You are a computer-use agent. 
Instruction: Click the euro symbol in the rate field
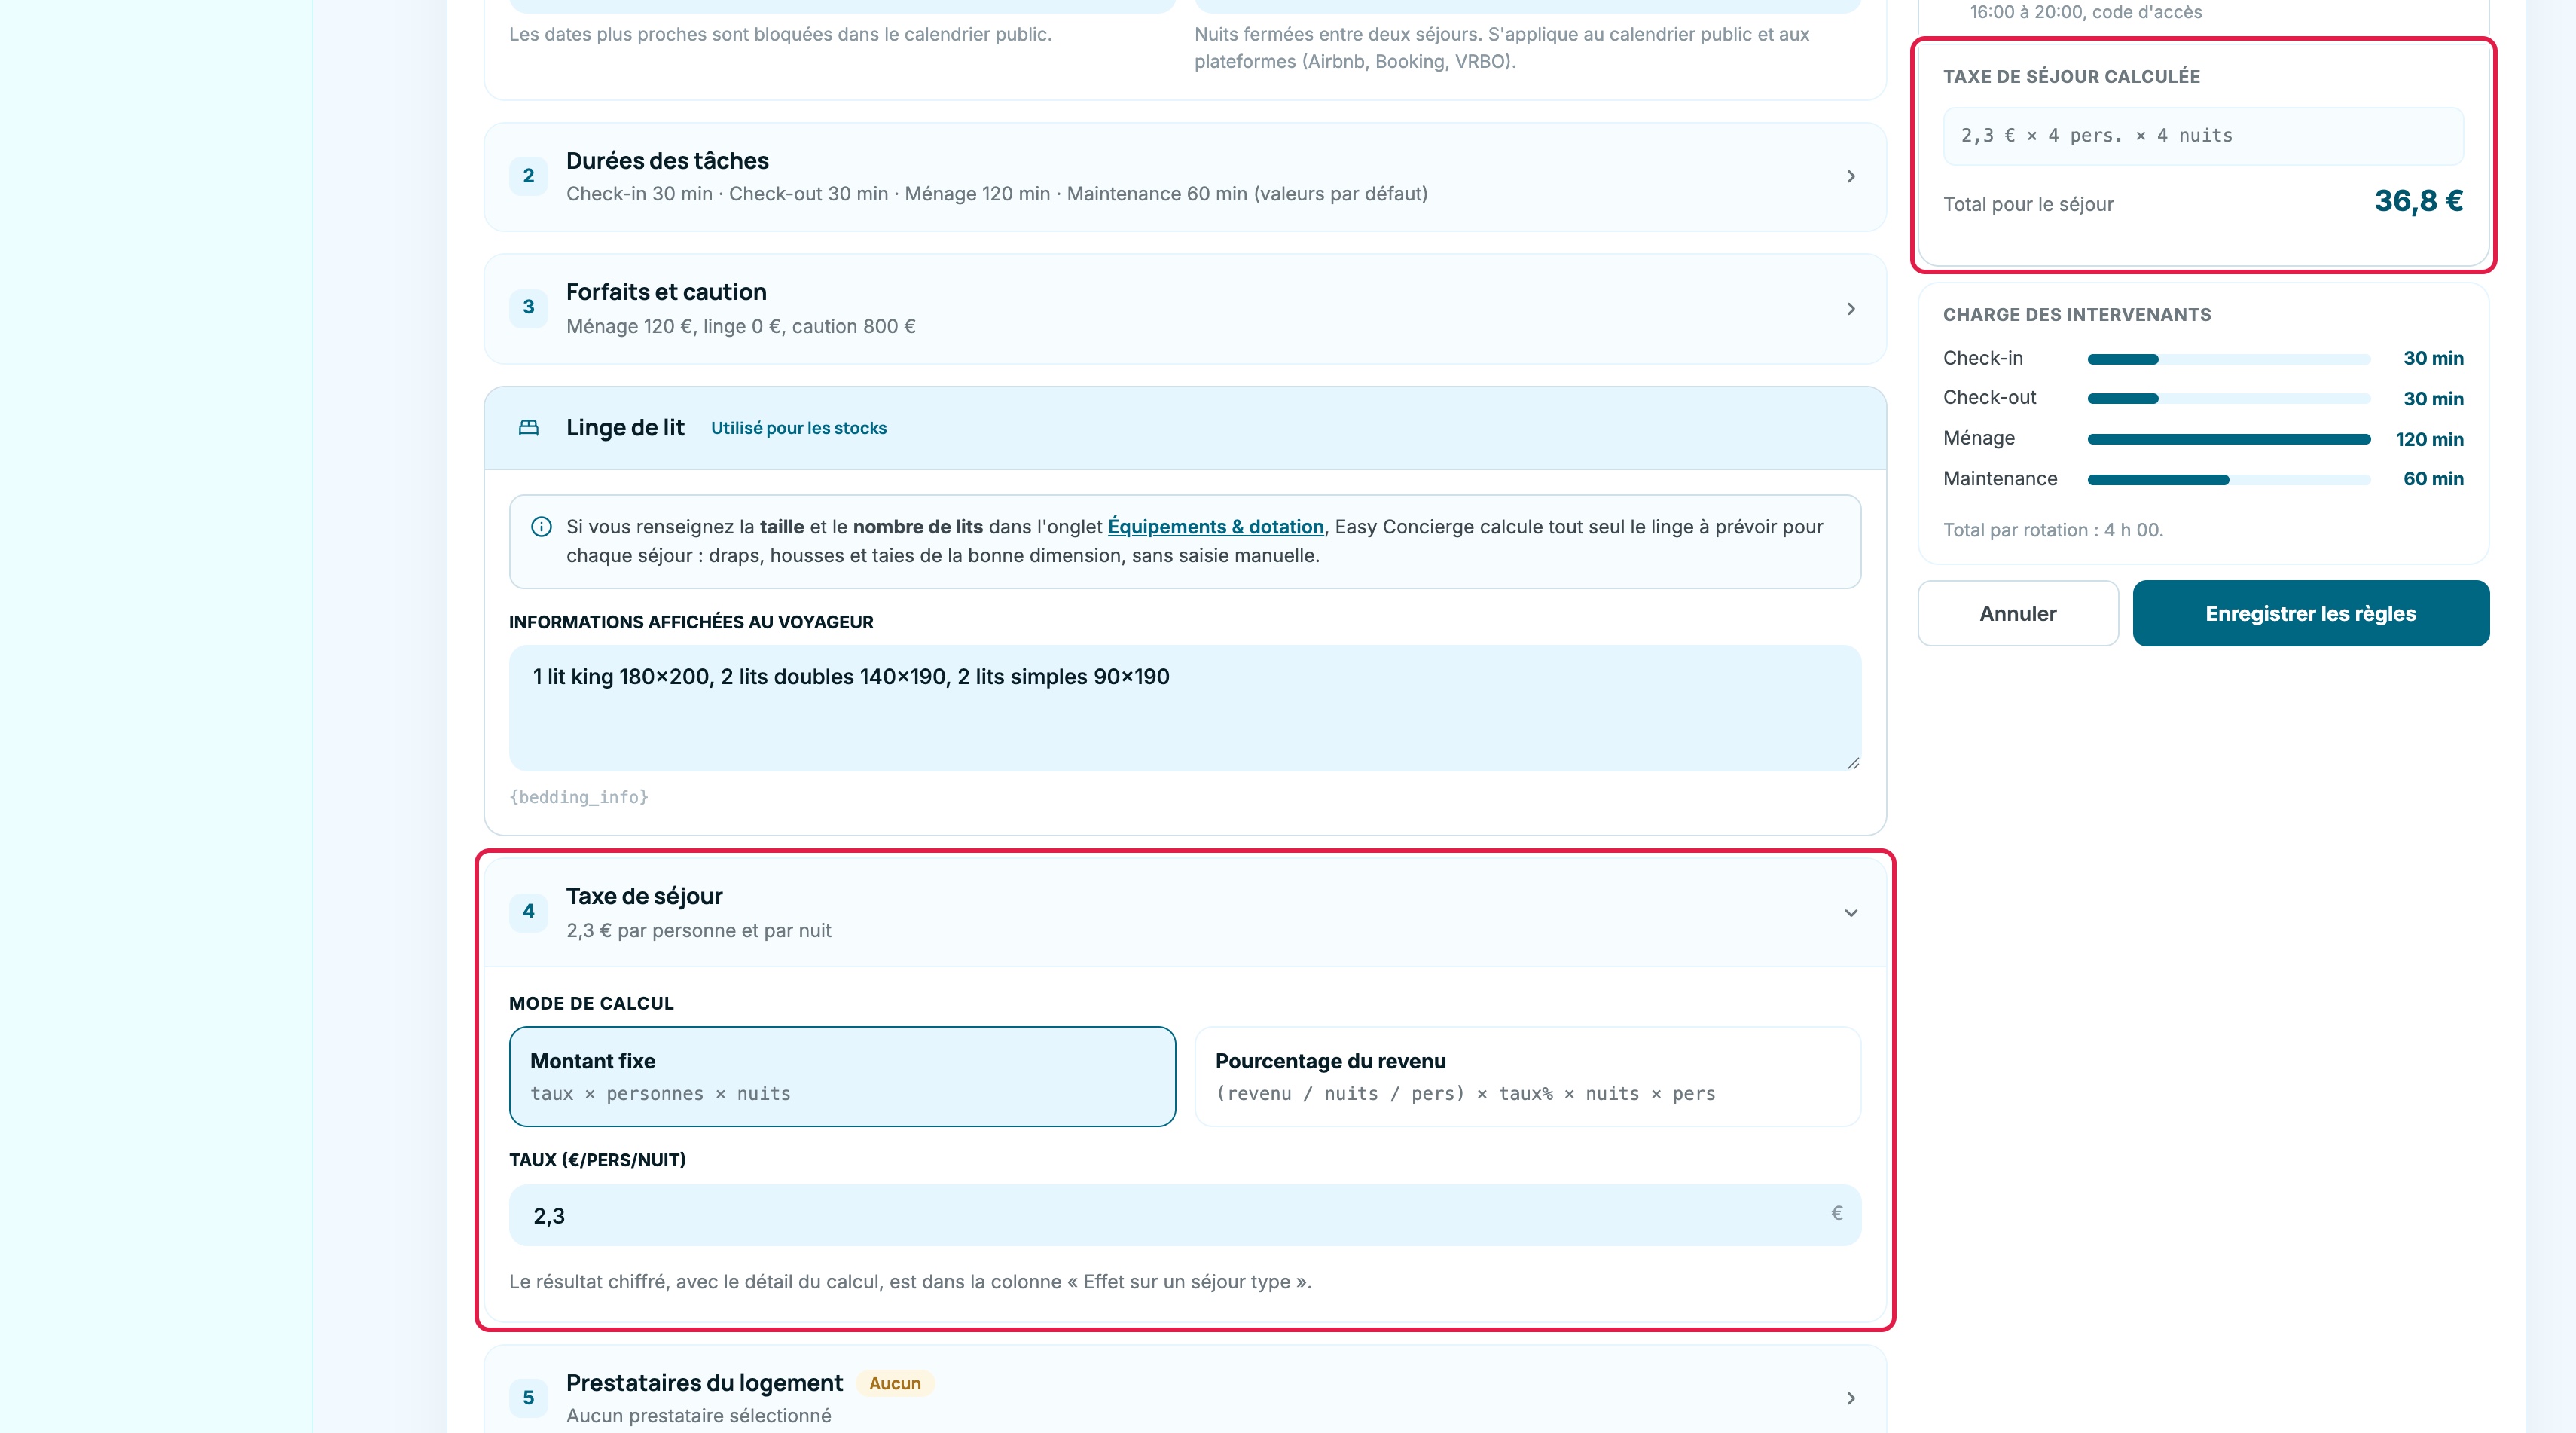click(x=1836, y=1214)
